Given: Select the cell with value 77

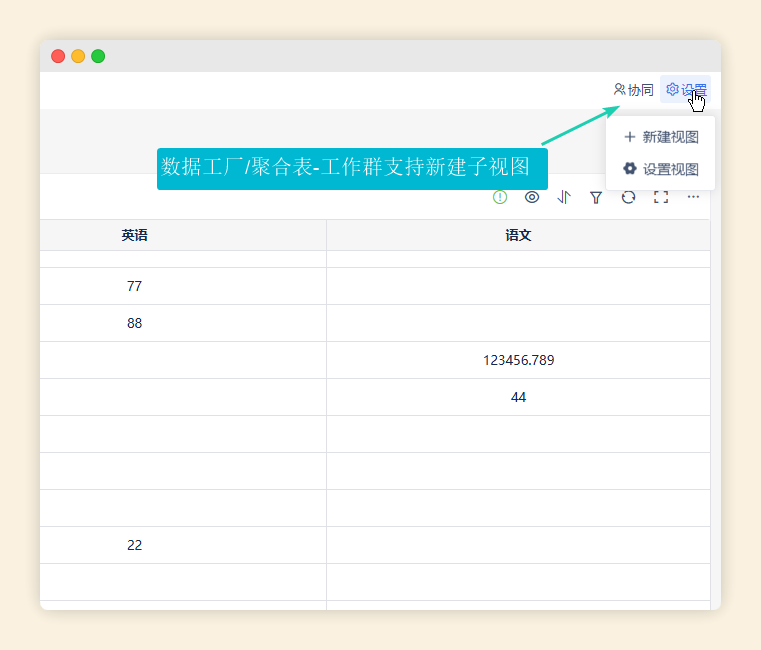Looking at the screenshot, I should tap(183, 286).
